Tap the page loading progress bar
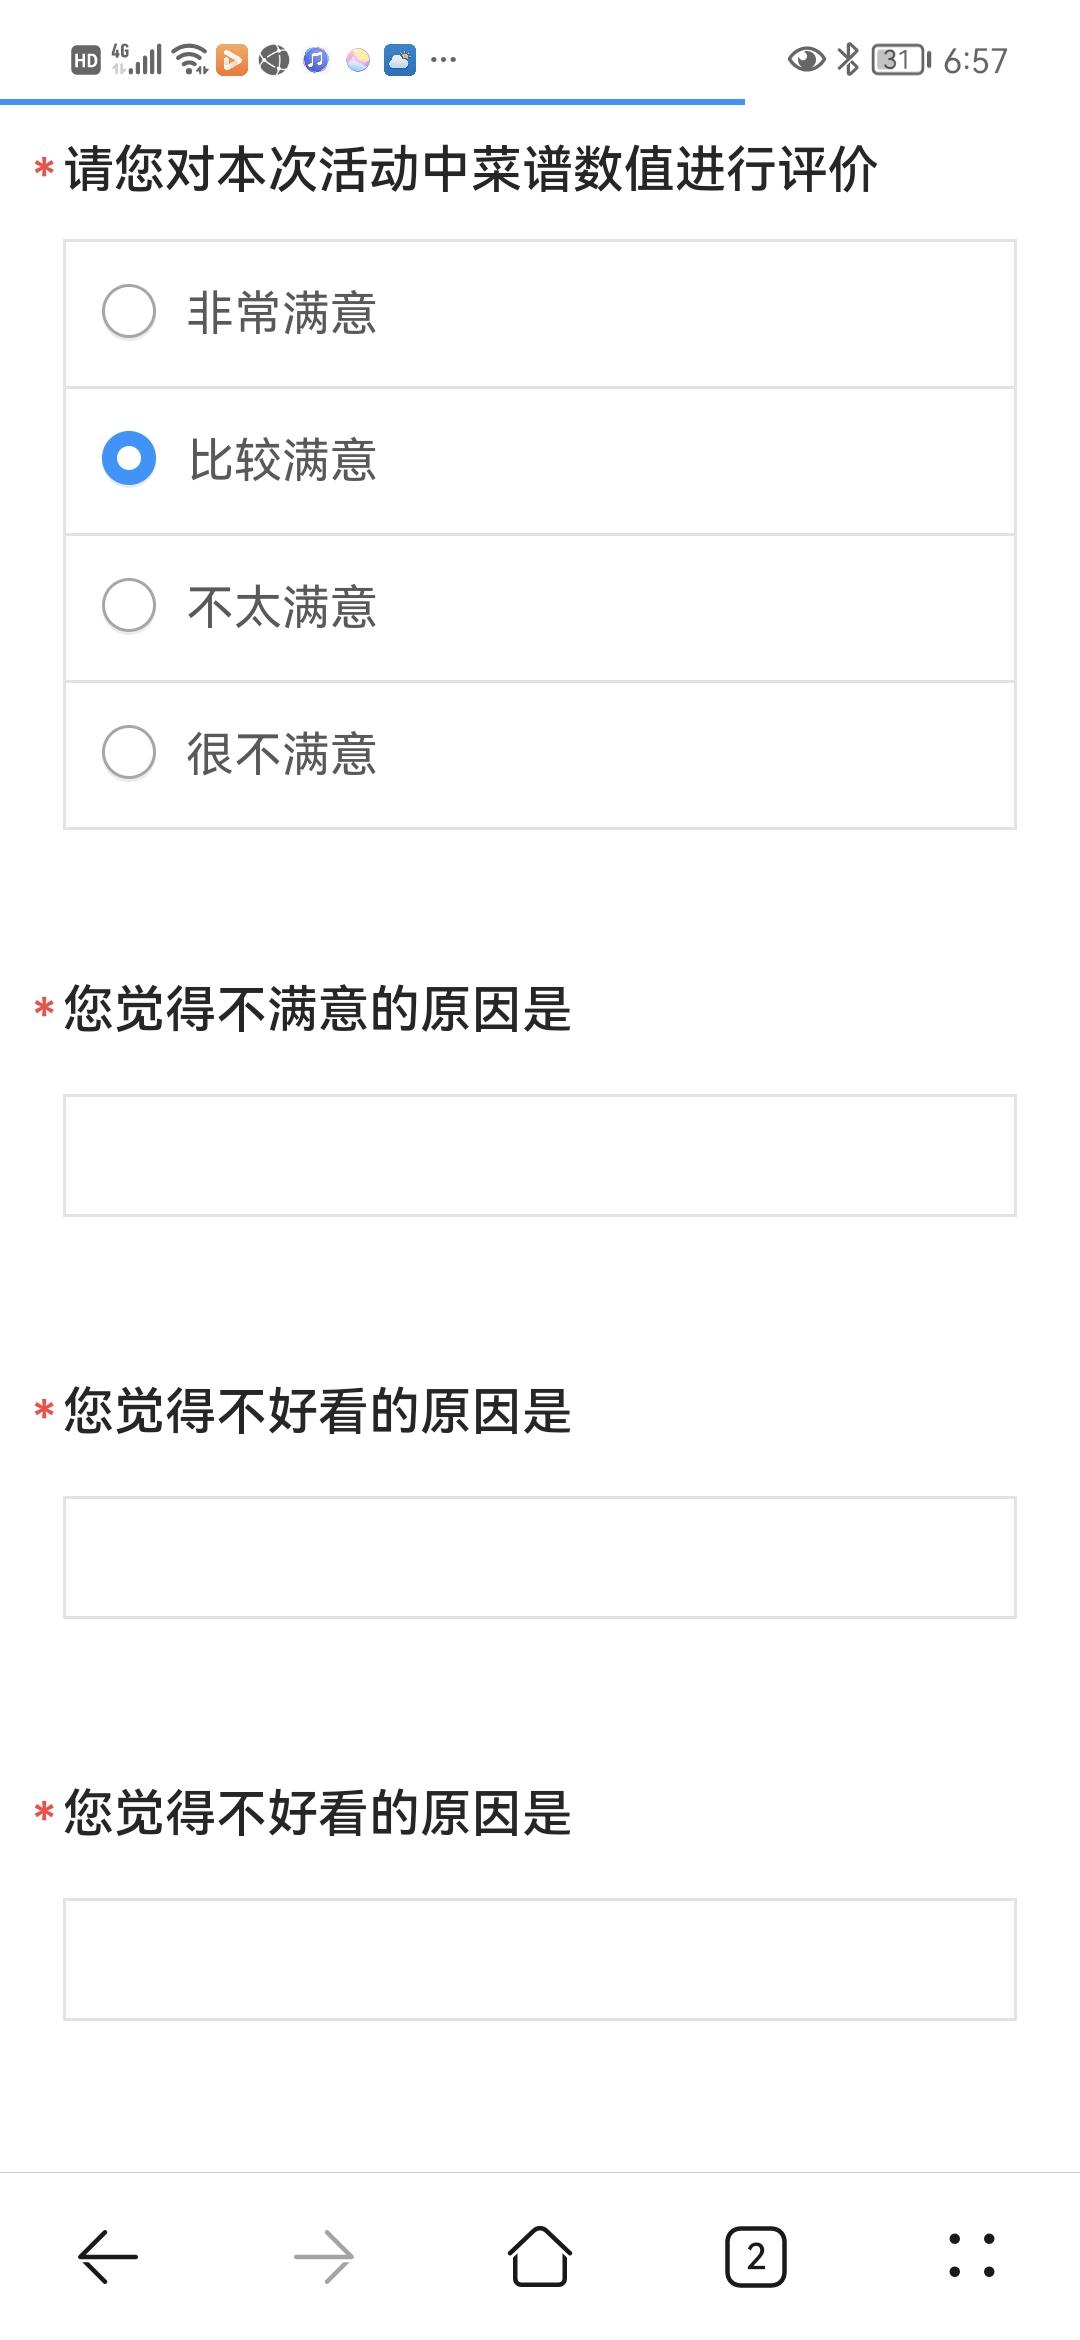 coord(372,101)
